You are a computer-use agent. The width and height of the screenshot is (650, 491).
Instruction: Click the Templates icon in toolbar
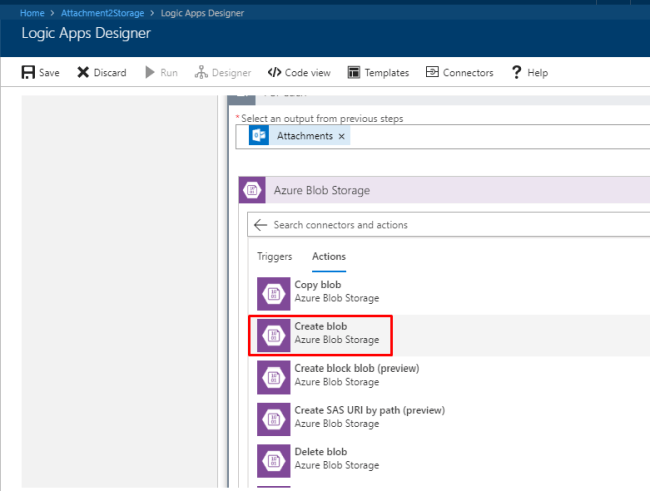[354, 72]
